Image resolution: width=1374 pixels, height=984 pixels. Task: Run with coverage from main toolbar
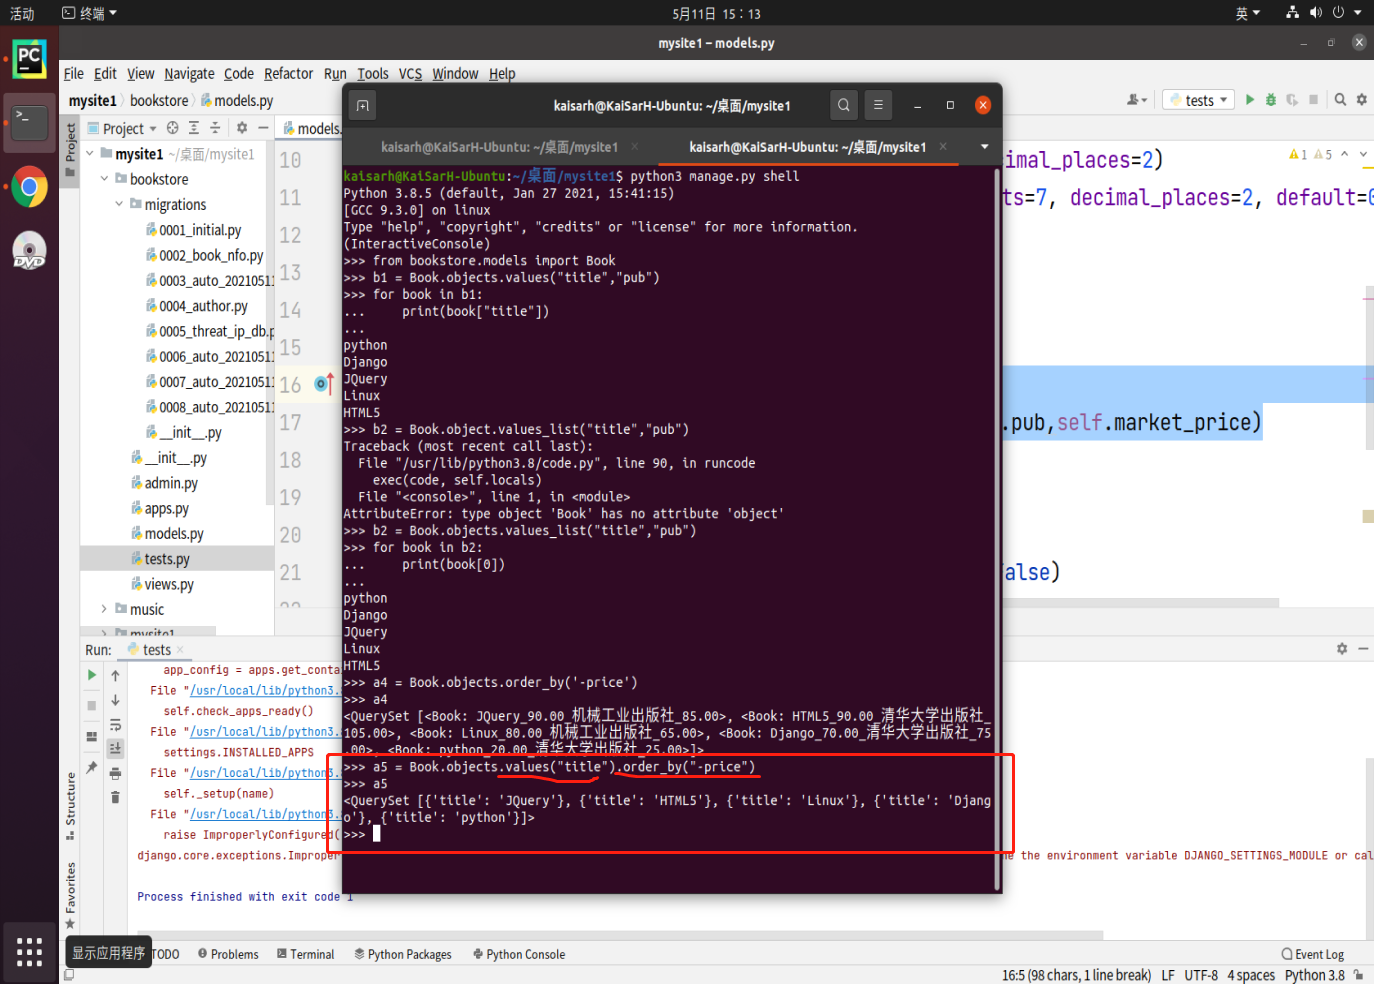coord(1292,100)
